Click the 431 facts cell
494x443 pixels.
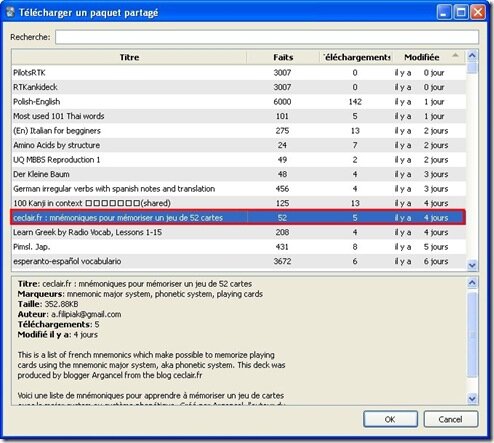click(282, 247)
